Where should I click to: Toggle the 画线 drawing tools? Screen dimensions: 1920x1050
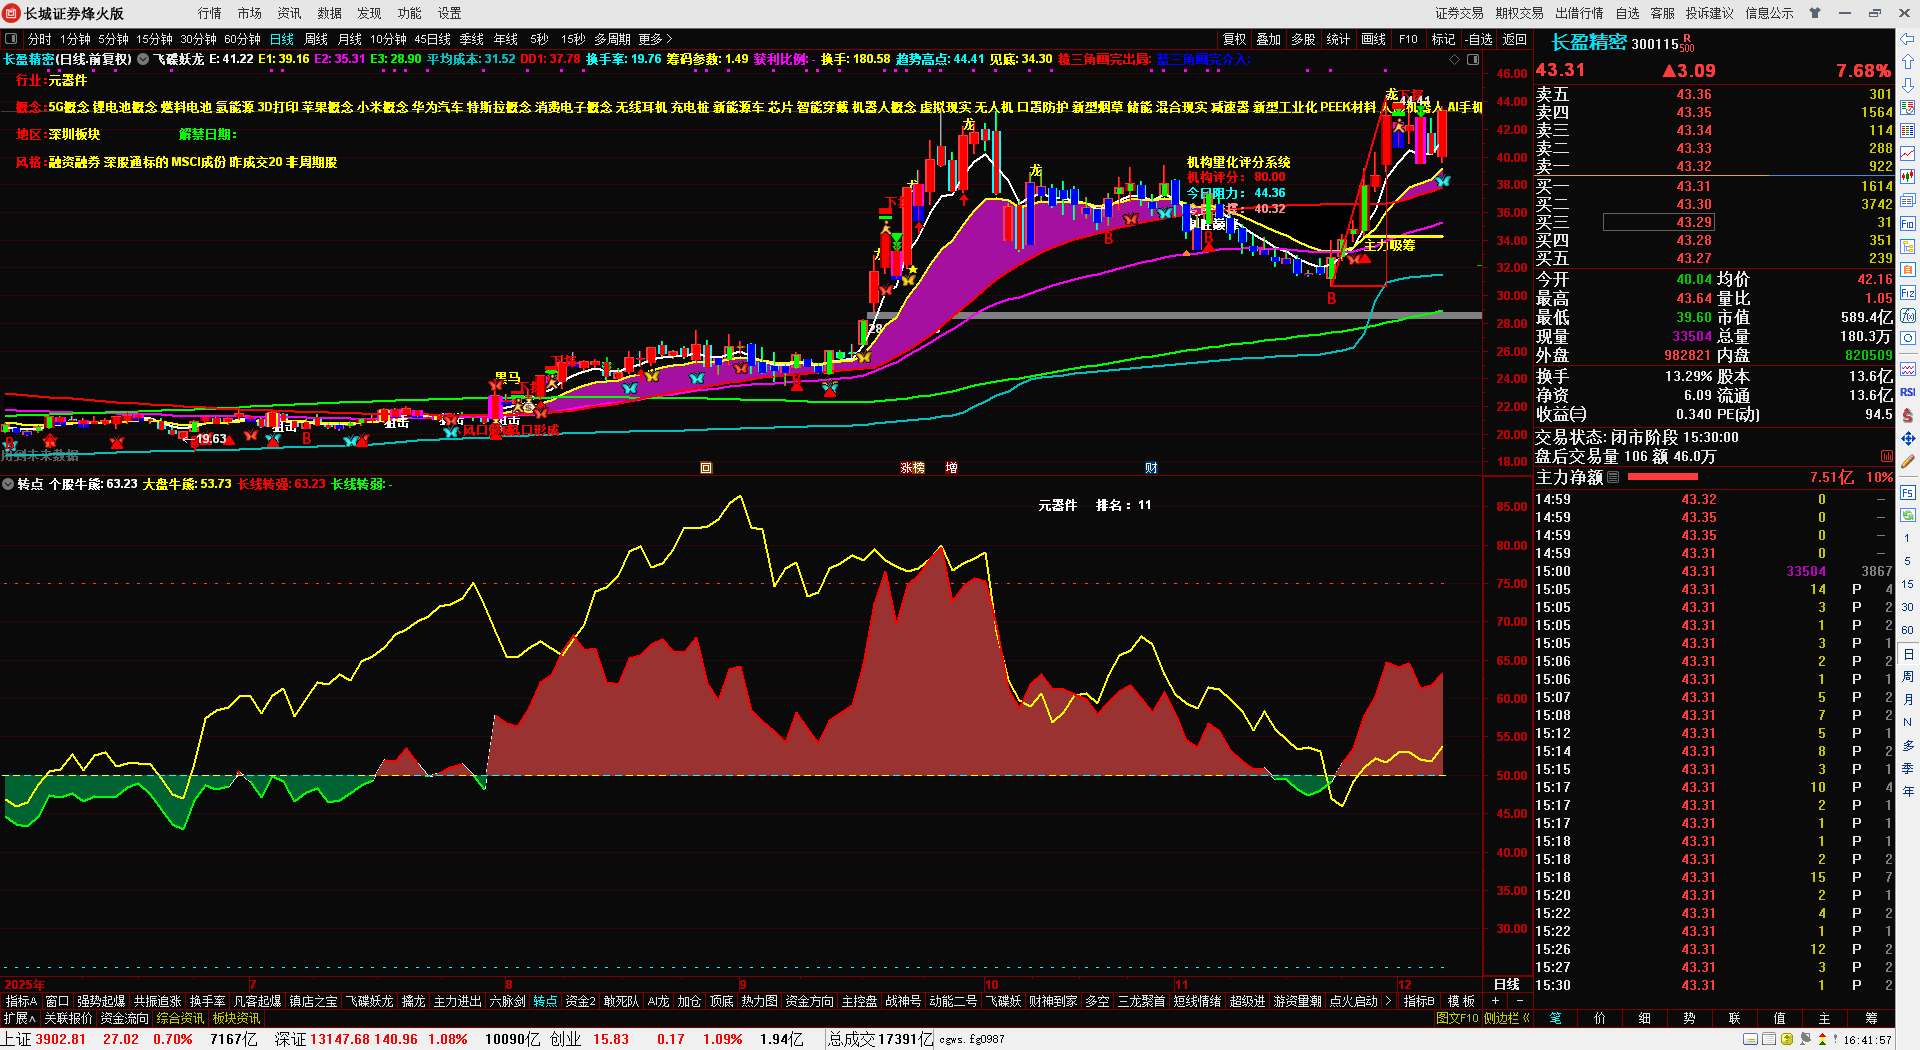(1374, 39)
